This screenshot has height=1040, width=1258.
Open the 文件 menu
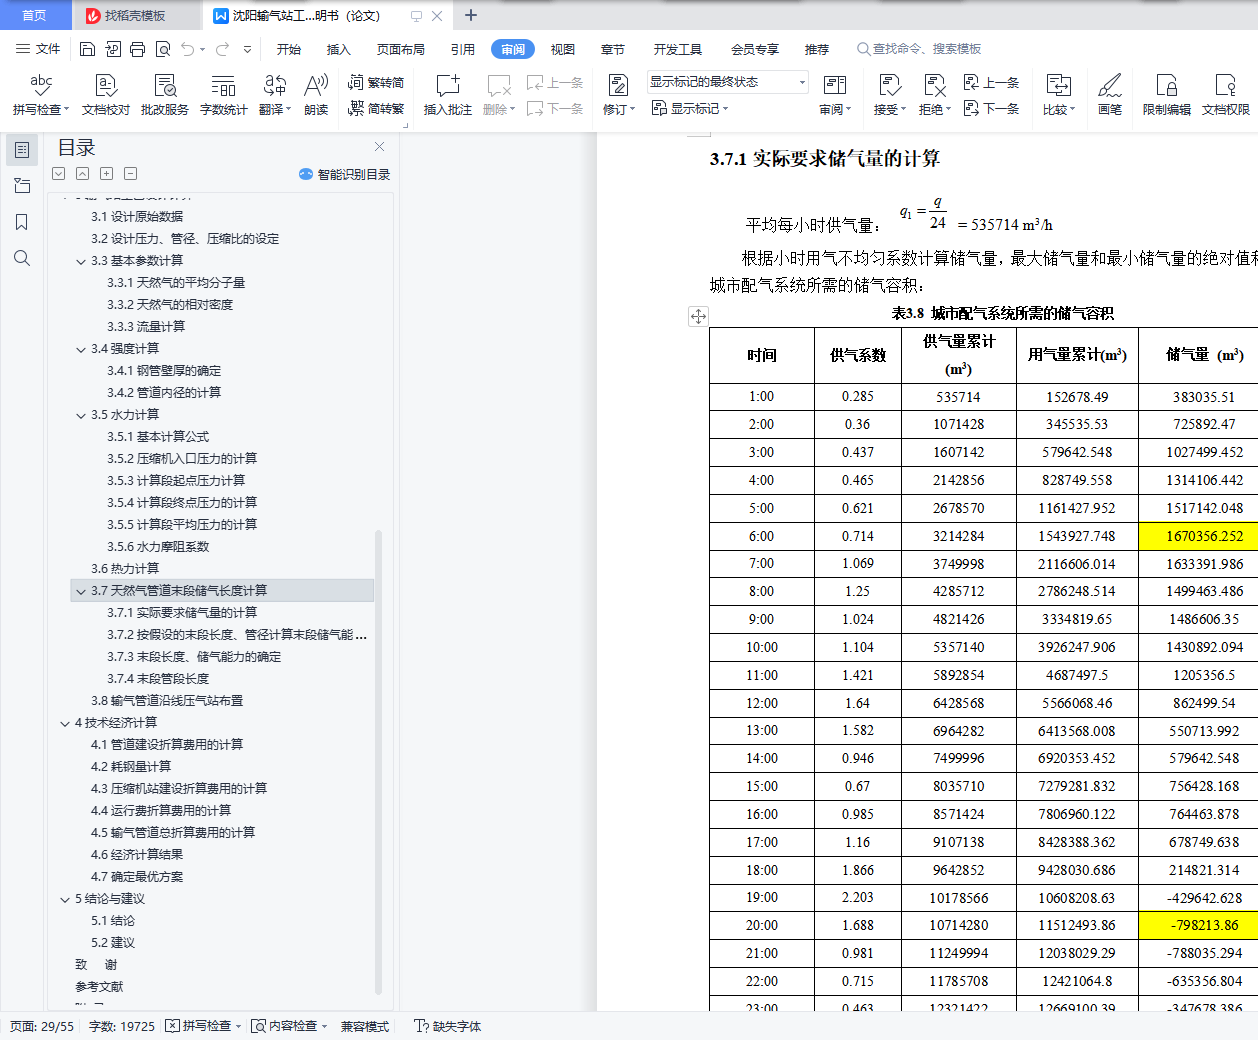[x=38, y=49]
